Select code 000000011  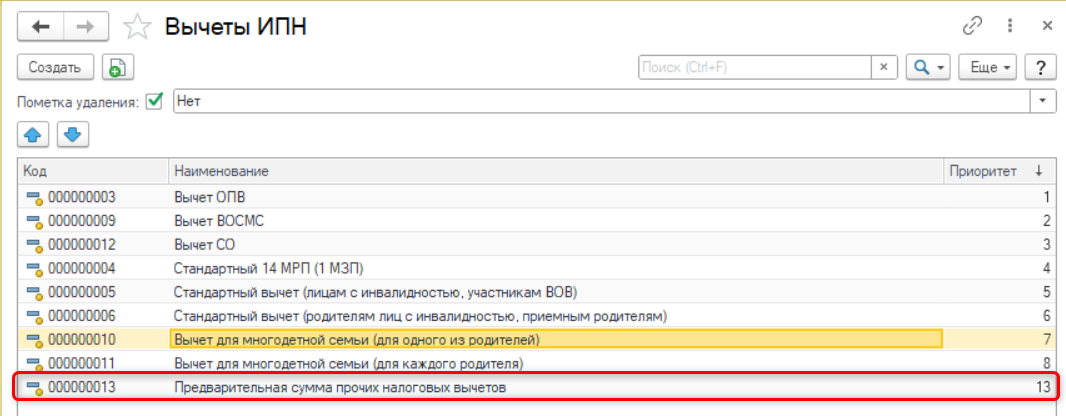click(82, 363)
